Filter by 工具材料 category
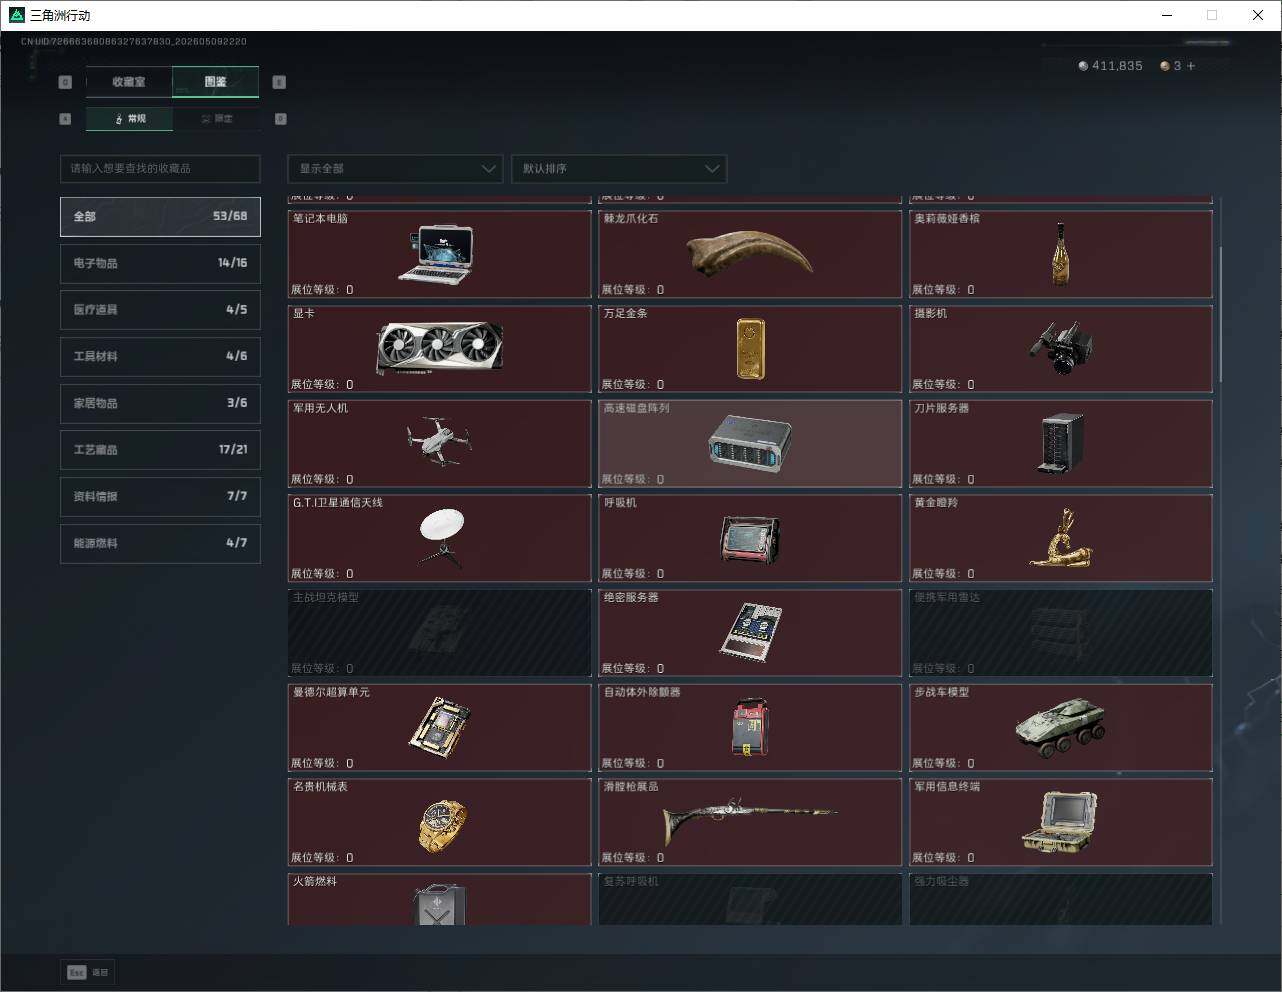The image size is (1282, 992). [x=160, y=356]
